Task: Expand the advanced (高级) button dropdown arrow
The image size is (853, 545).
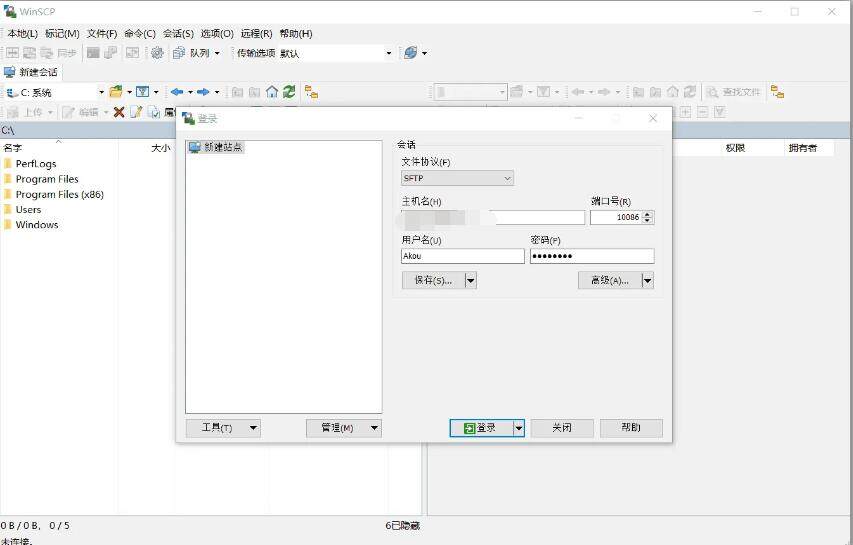Action: pyautogui.click(x=647, y=280)
